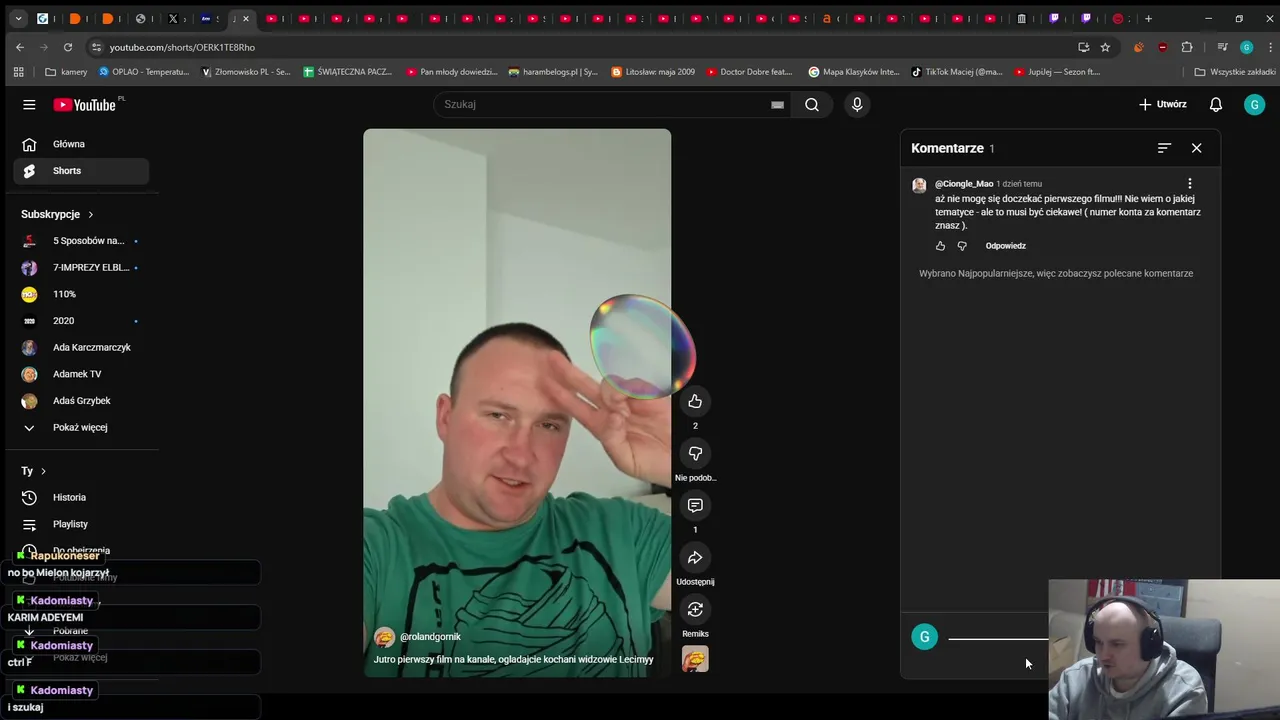Start voice search with microphone icon
This screenshot has height=720, width=1280.
coord(857,104)
